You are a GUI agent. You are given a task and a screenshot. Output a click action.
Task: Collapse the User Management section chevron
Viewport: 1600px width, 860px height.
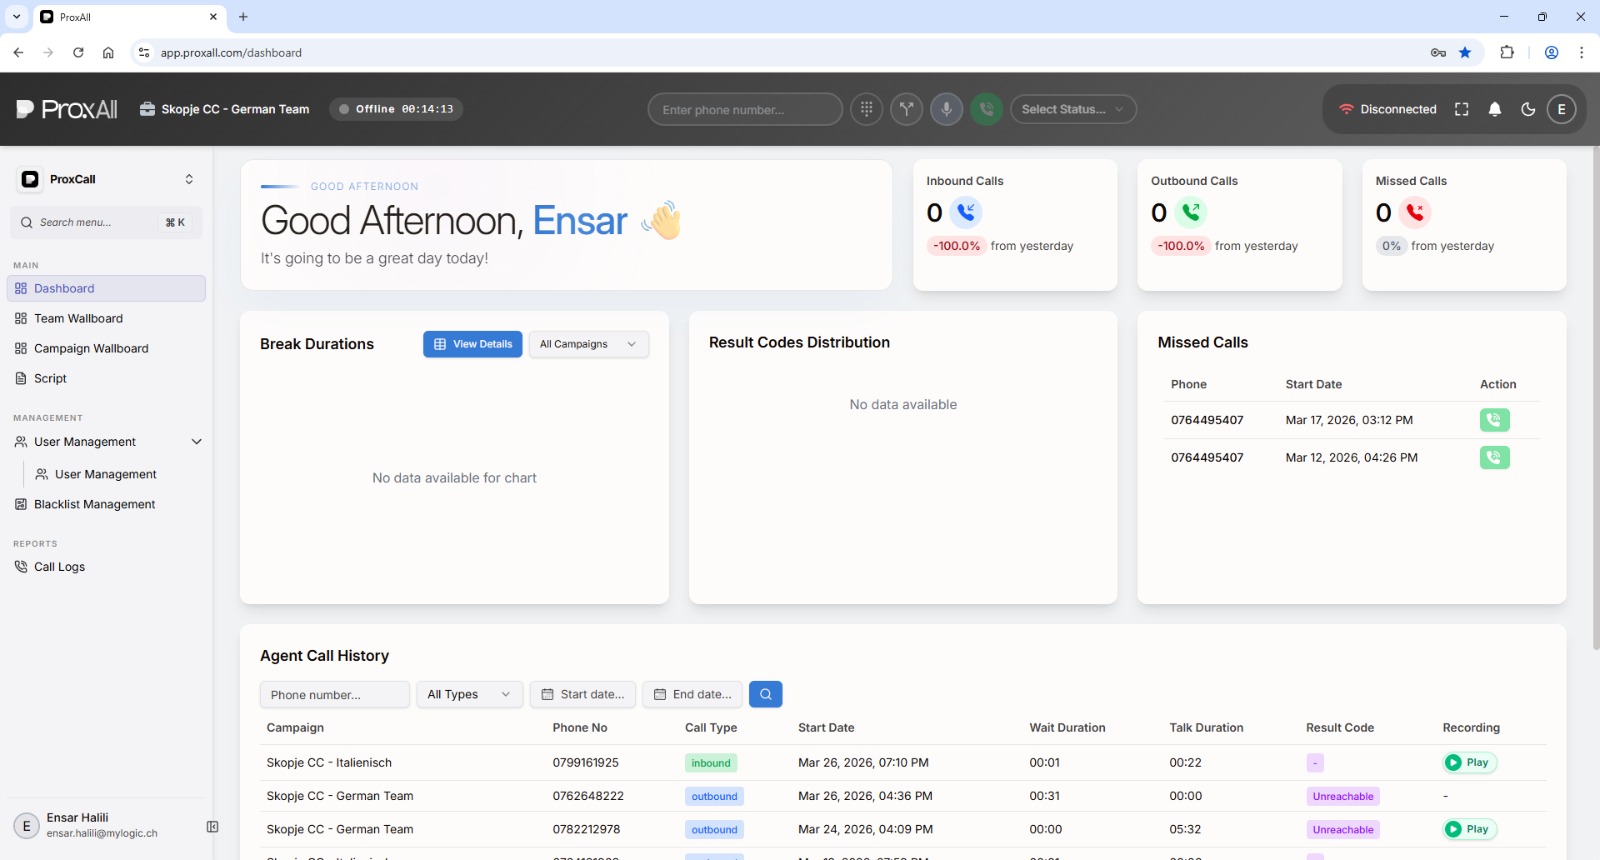click(196, 441)
